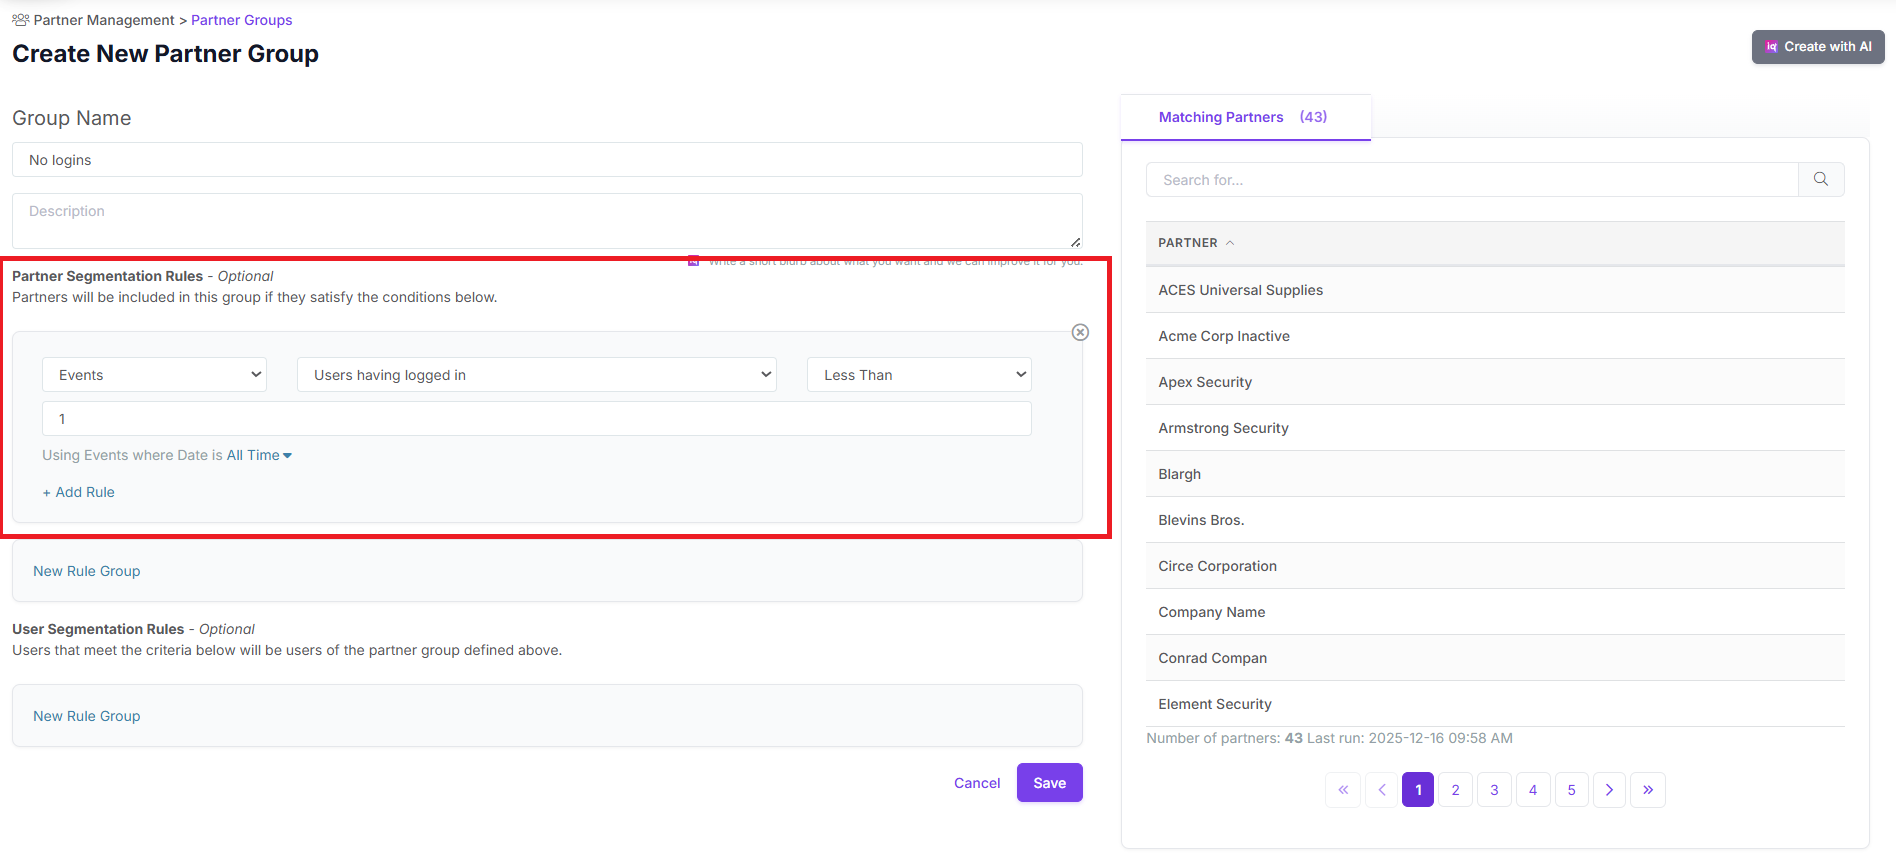Go to page 3
Screen dimensions: 1896x857
pyautogui.click(x=1495, y=790)
